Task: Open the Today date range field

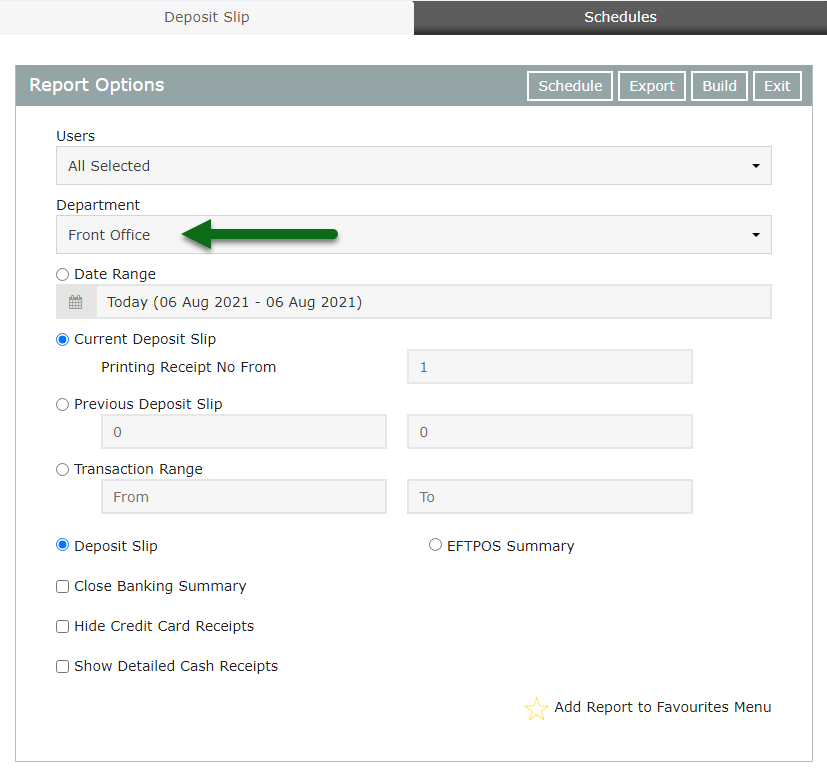Action: point(434,302)
